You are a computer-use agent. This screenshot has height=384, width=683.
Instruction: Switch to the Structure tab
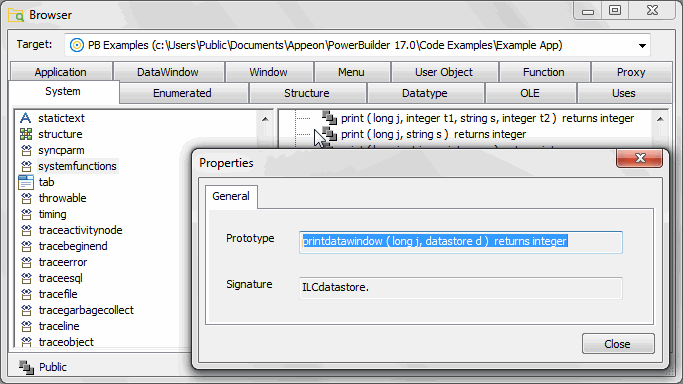[x=307, y=93]
